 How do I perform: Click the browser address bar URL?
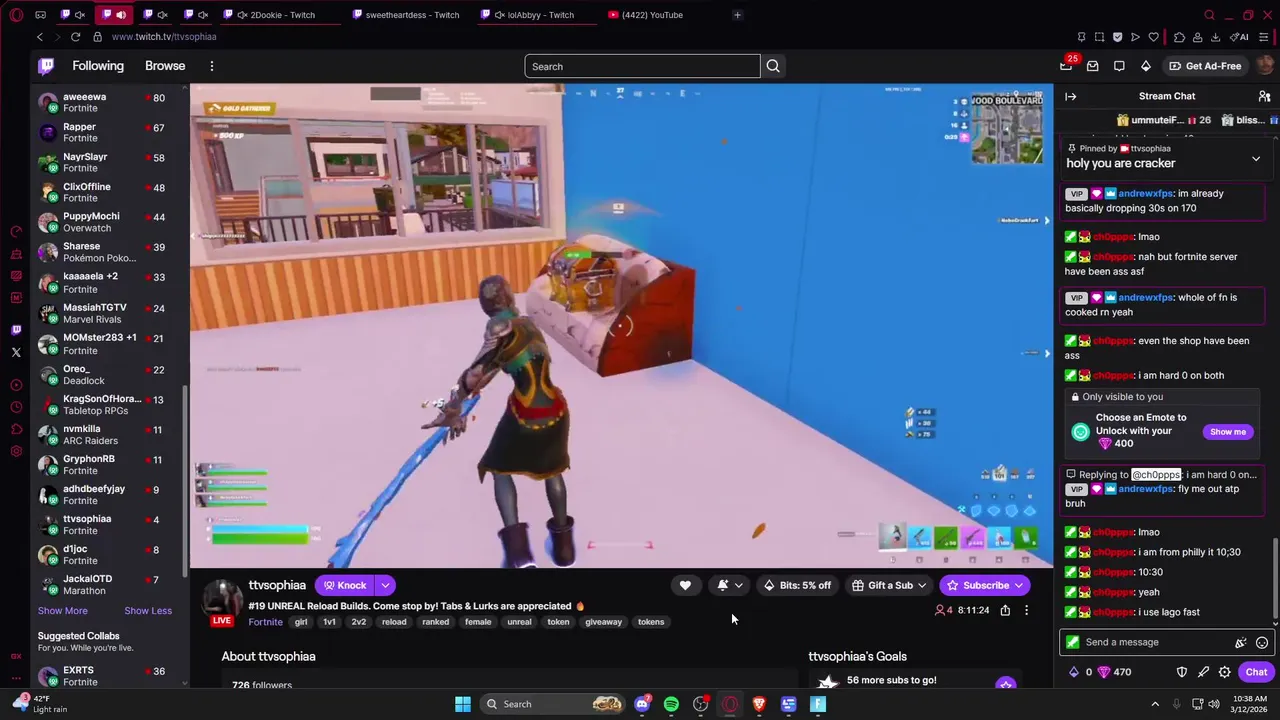[x=164, y=37]
